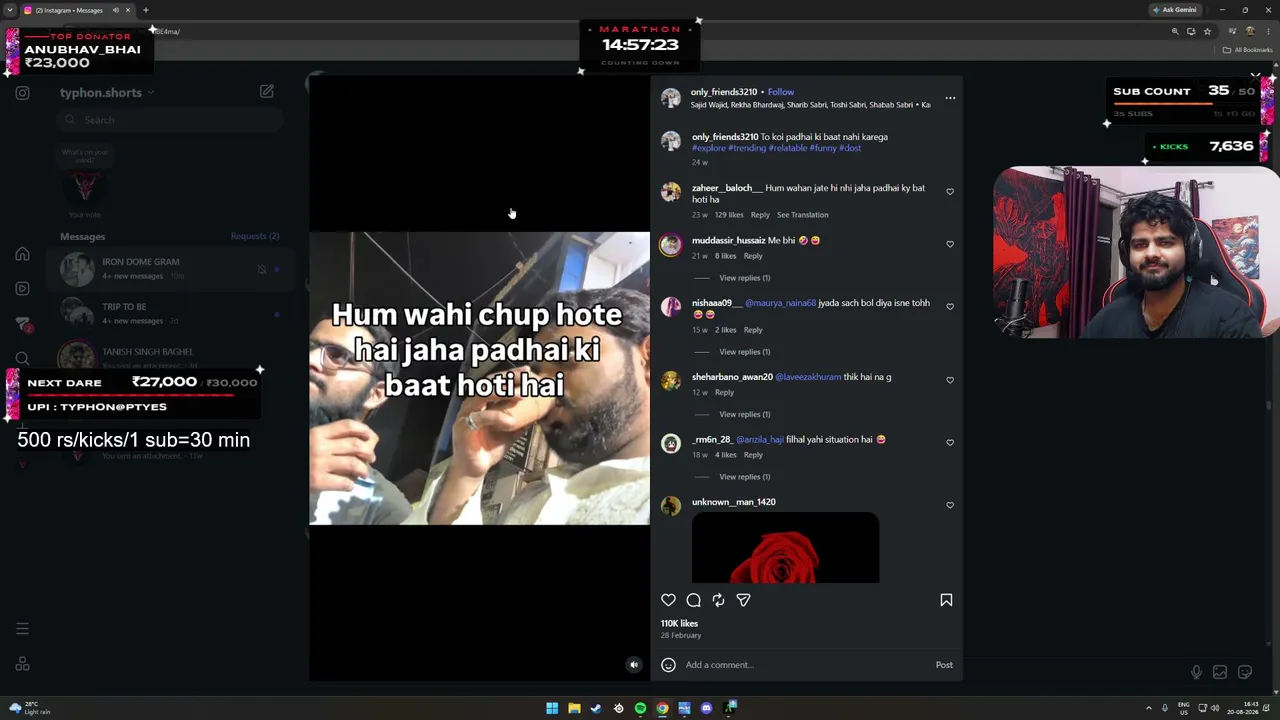1280x720 pixels.
Task: Open Spotify from the taskbar
Action: point(640,708)
